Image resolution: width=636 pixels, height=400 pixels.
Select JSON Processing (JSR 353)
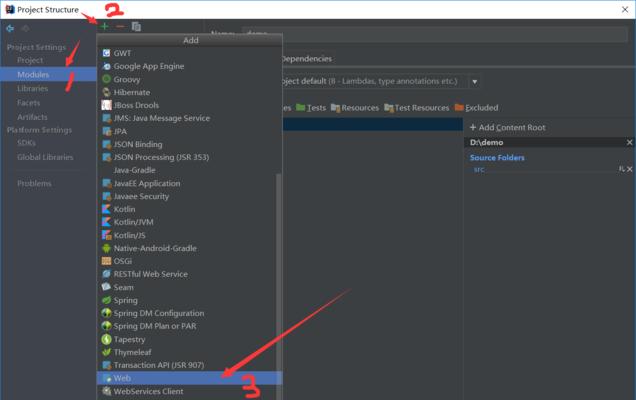tap(189, 157)
